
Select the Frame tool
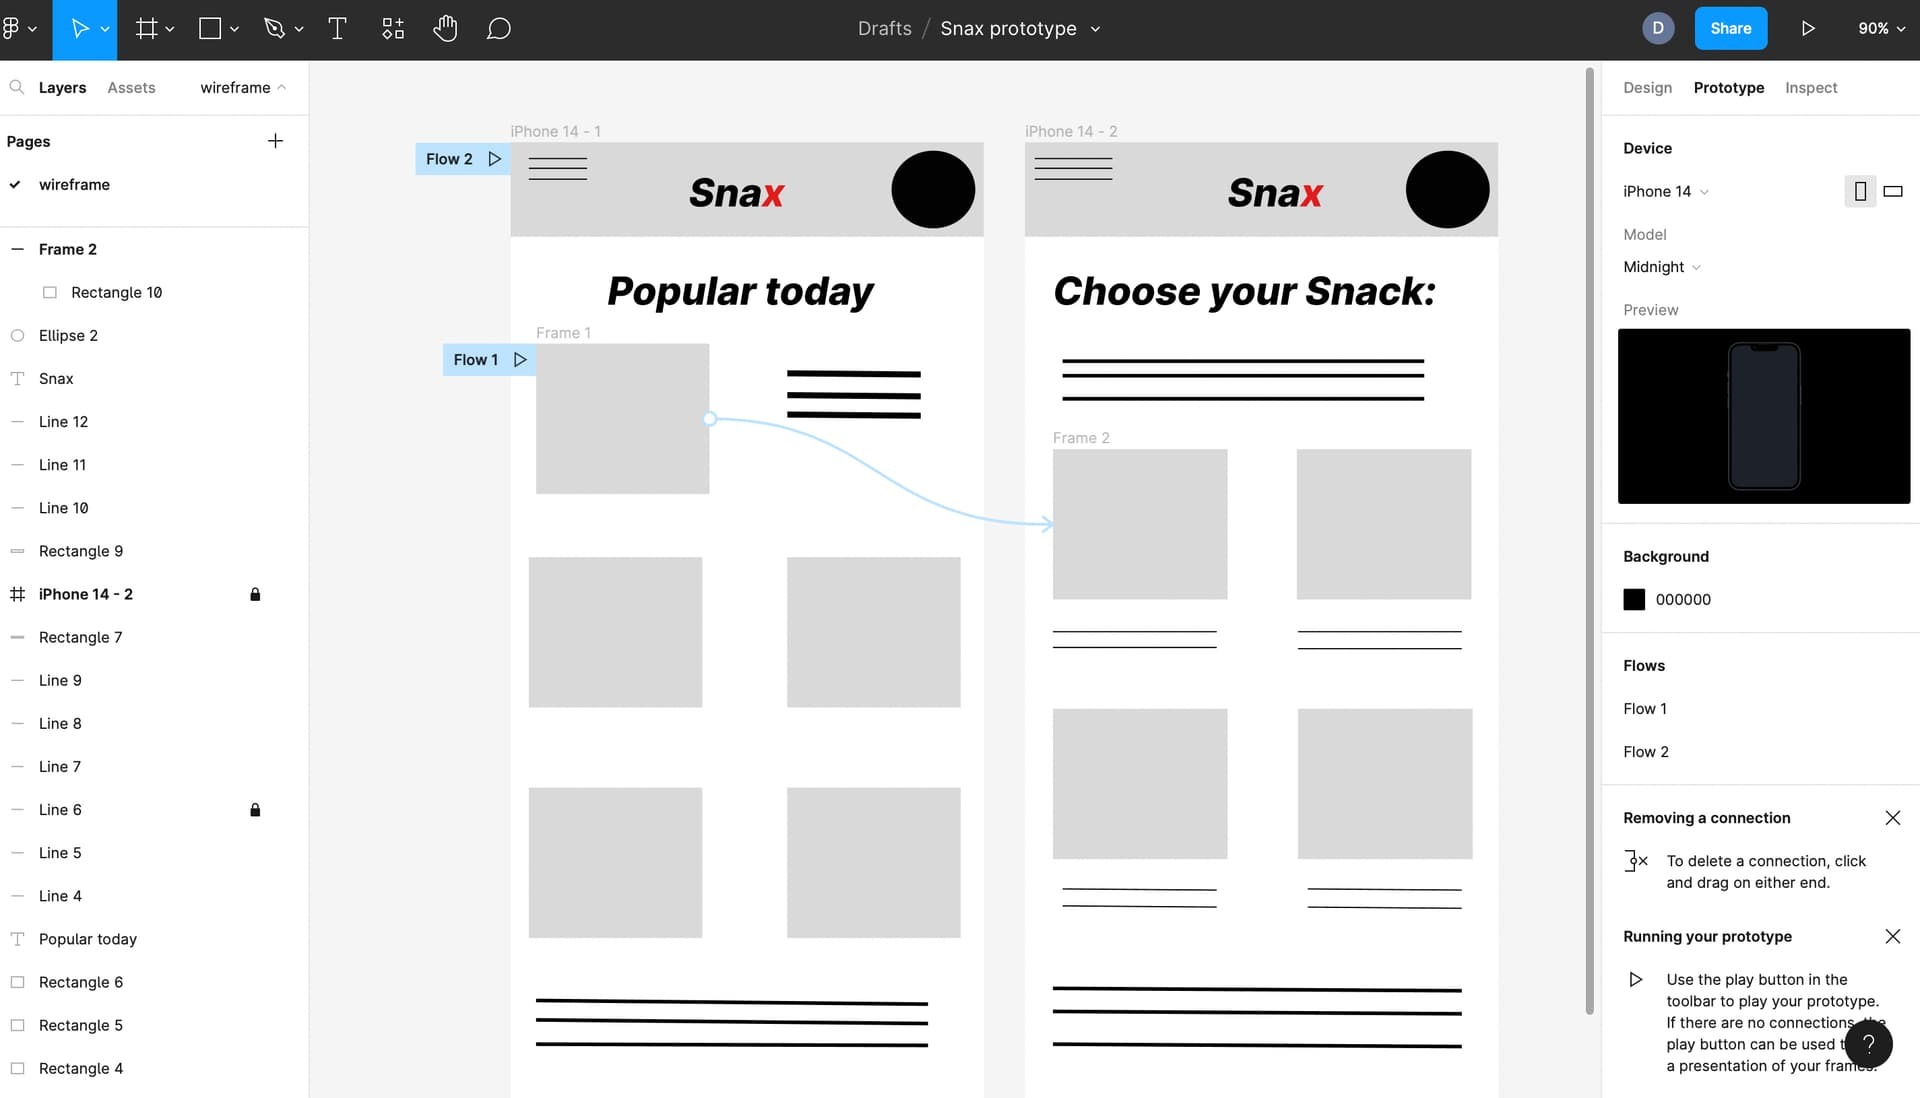click(x=144, y=29)
